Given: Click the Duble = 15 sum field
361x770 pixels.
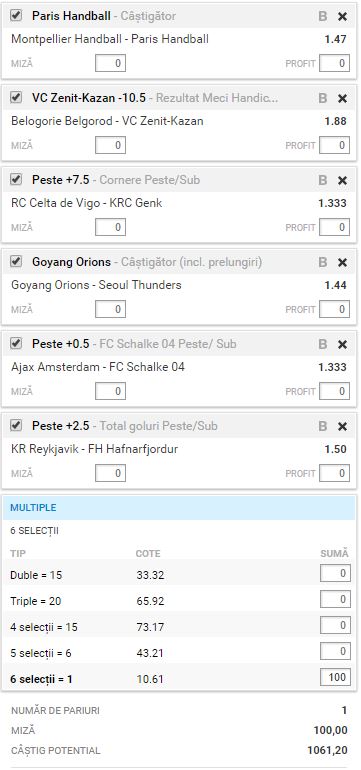Looking at the screenshot, I should tap(335, 574).
